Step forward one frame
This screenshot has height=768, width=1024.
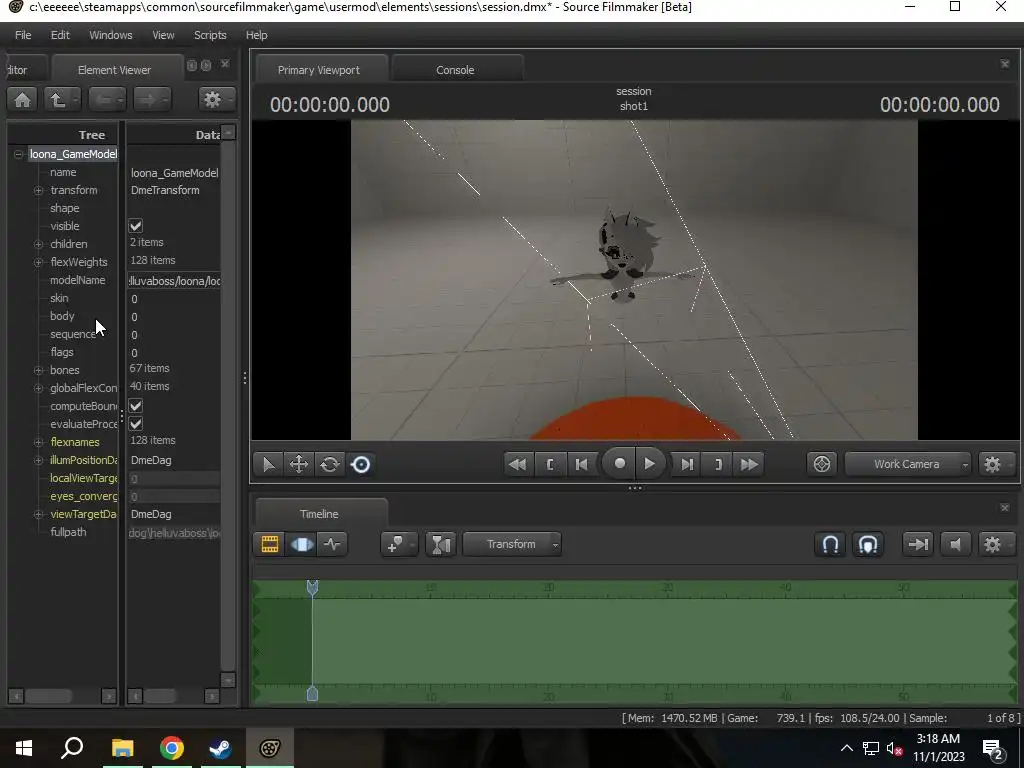tap(686, 464)
